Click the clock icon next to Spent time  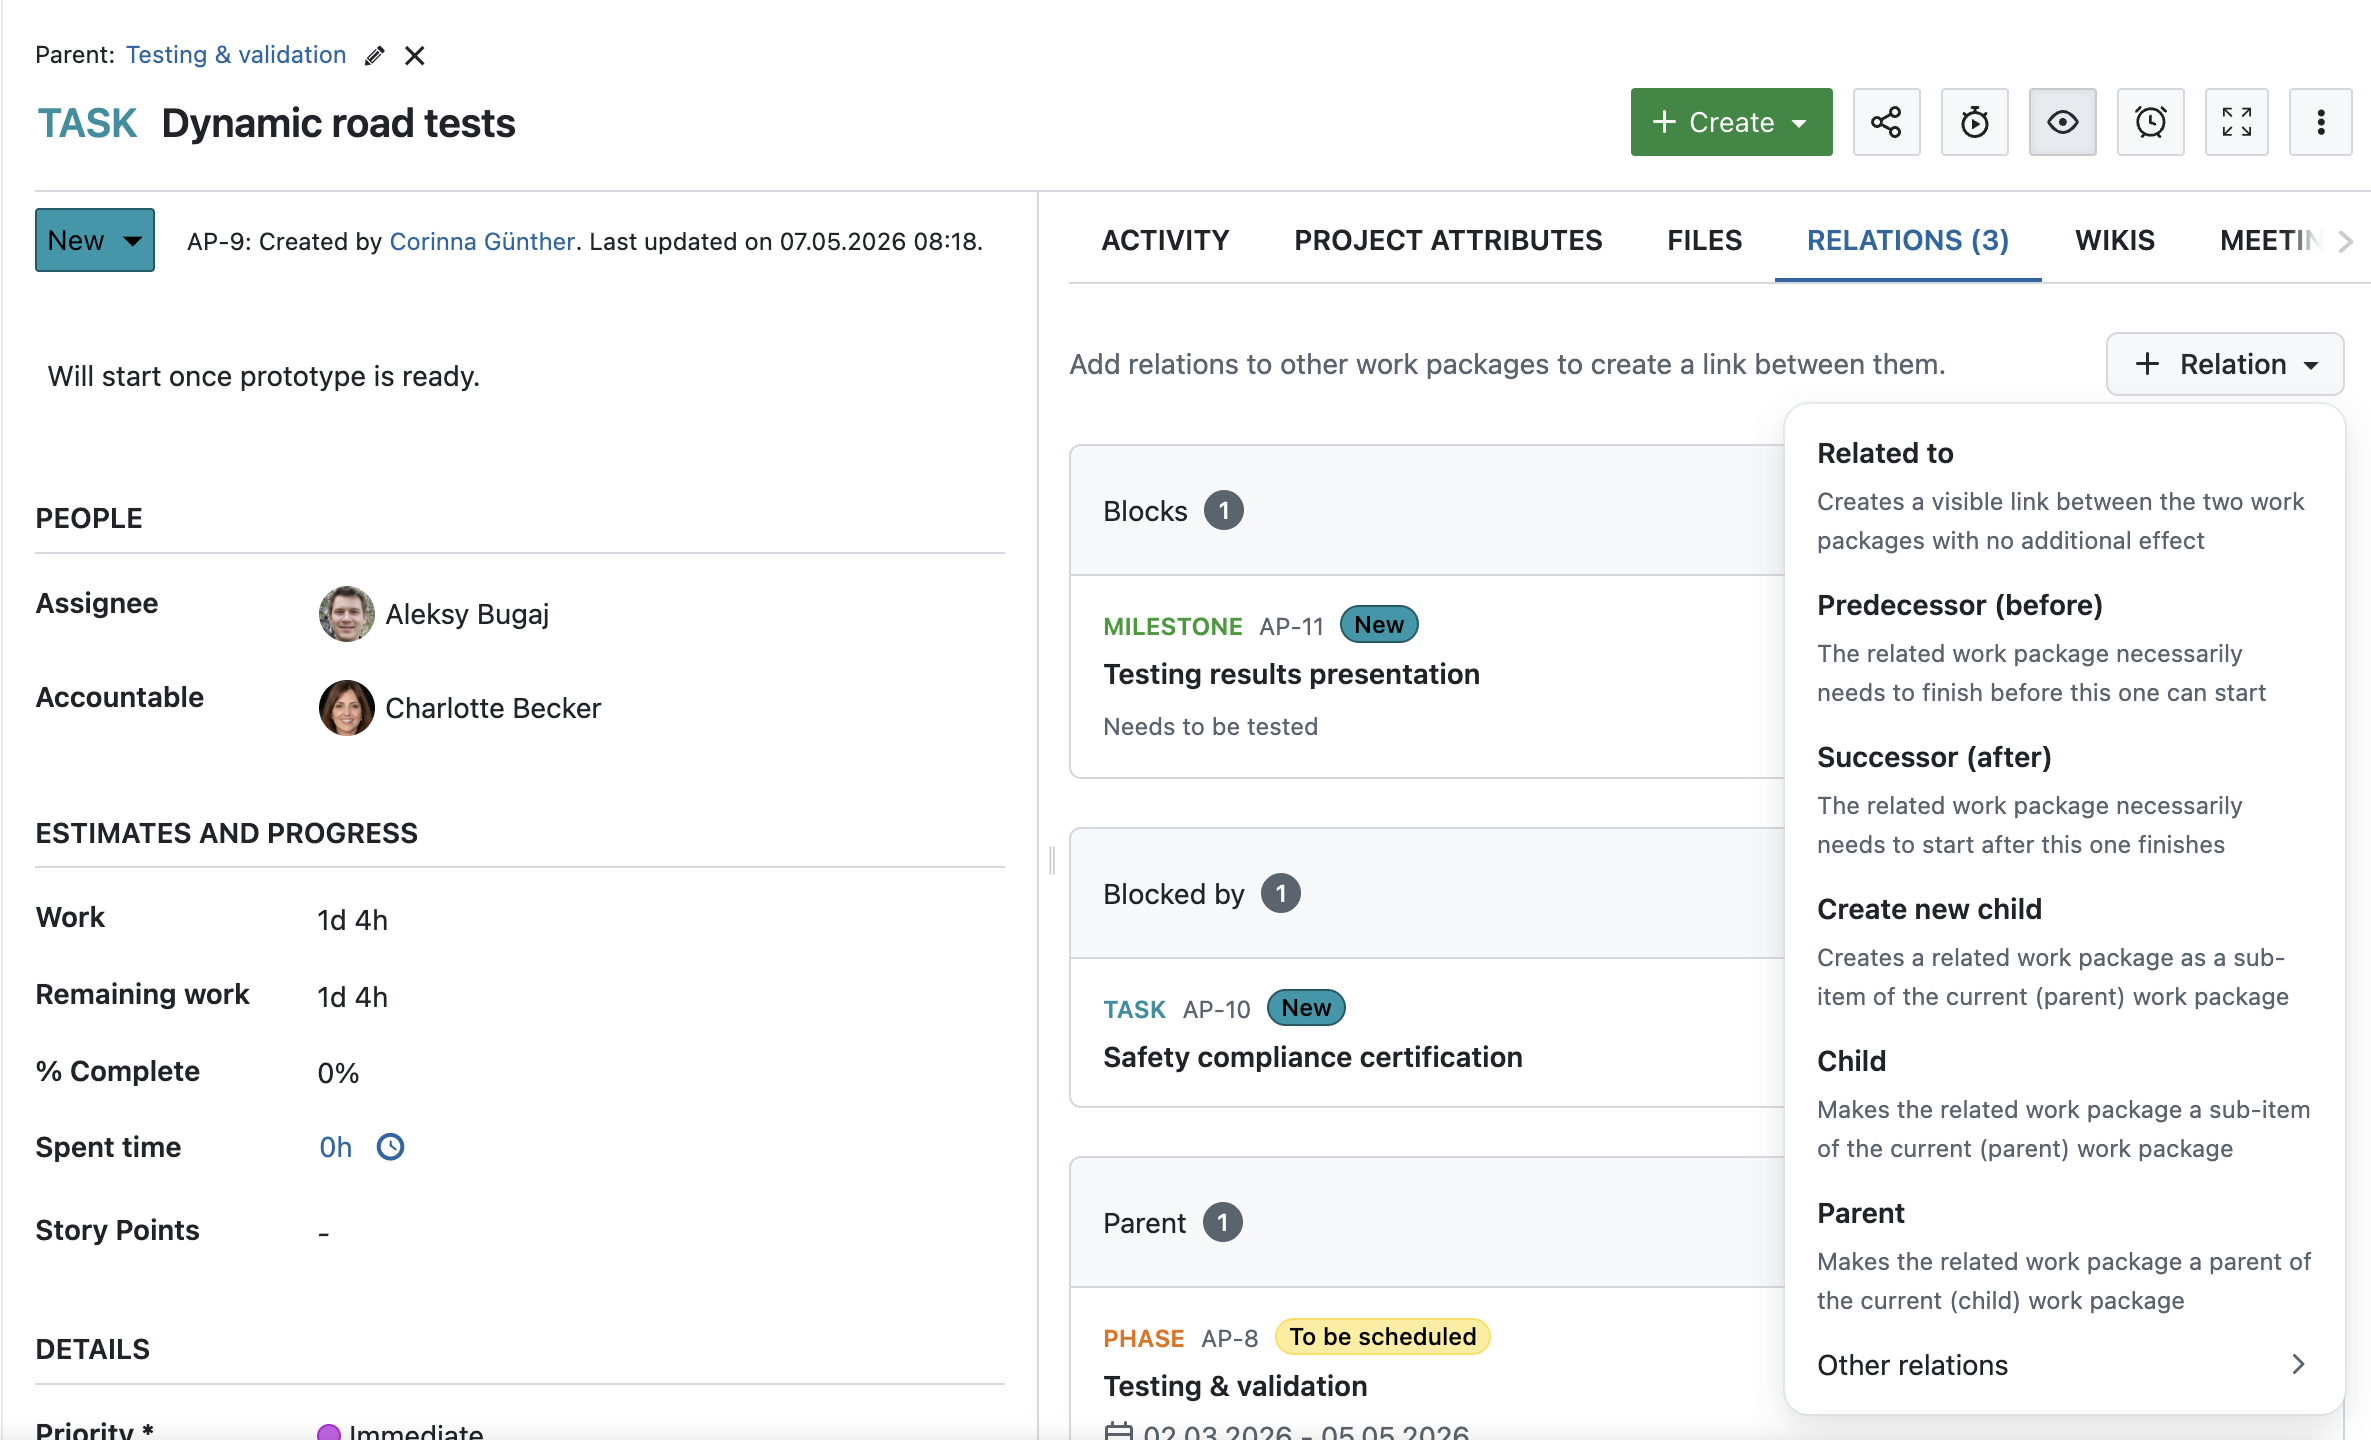click(391, 1147)
